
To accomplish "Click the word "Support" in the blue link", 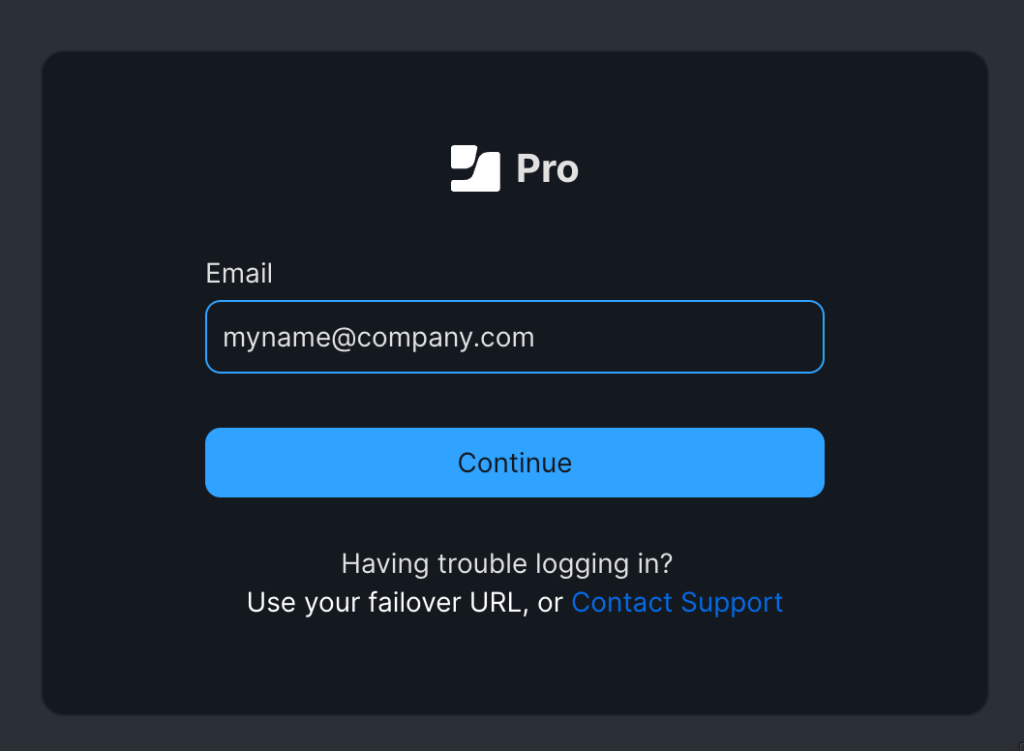I will click(x=731, y=603).
